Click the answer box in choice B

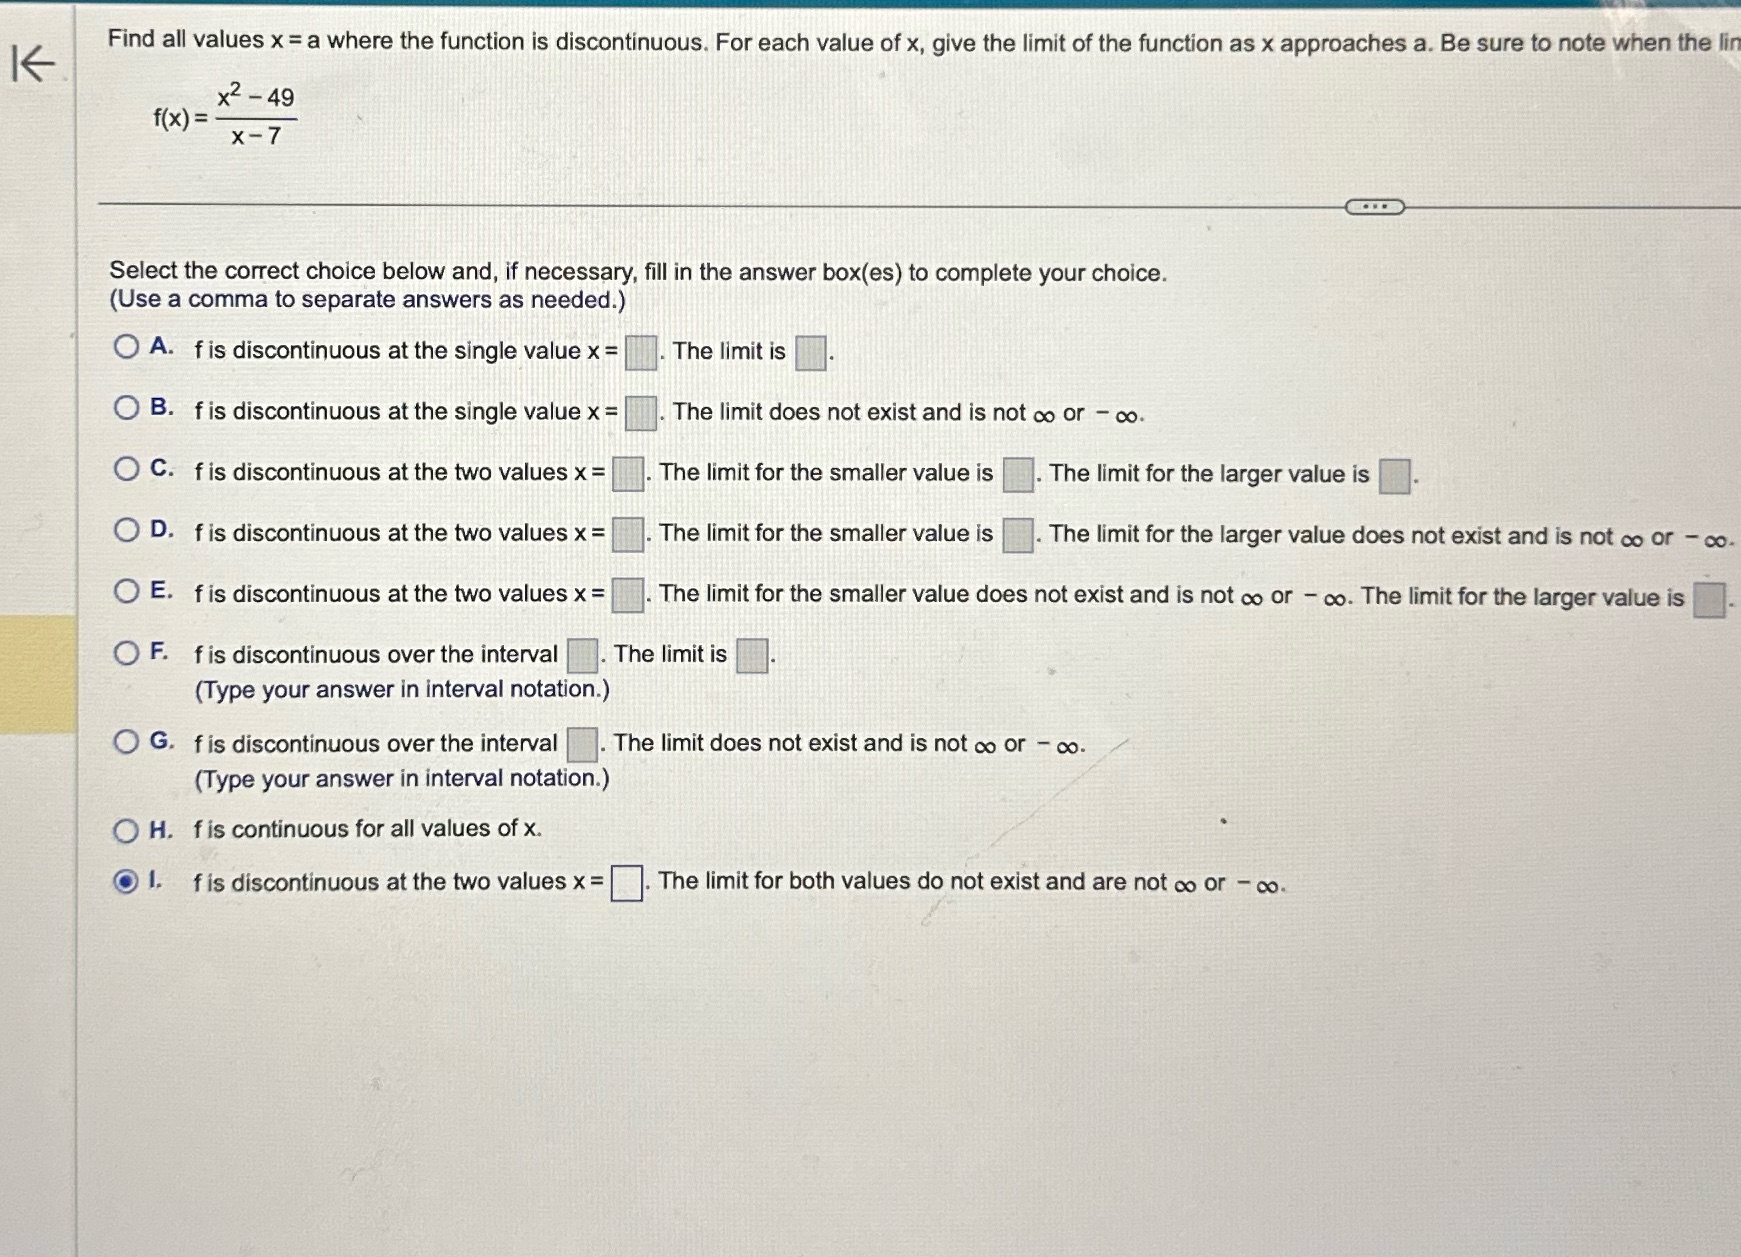(640, 411)
